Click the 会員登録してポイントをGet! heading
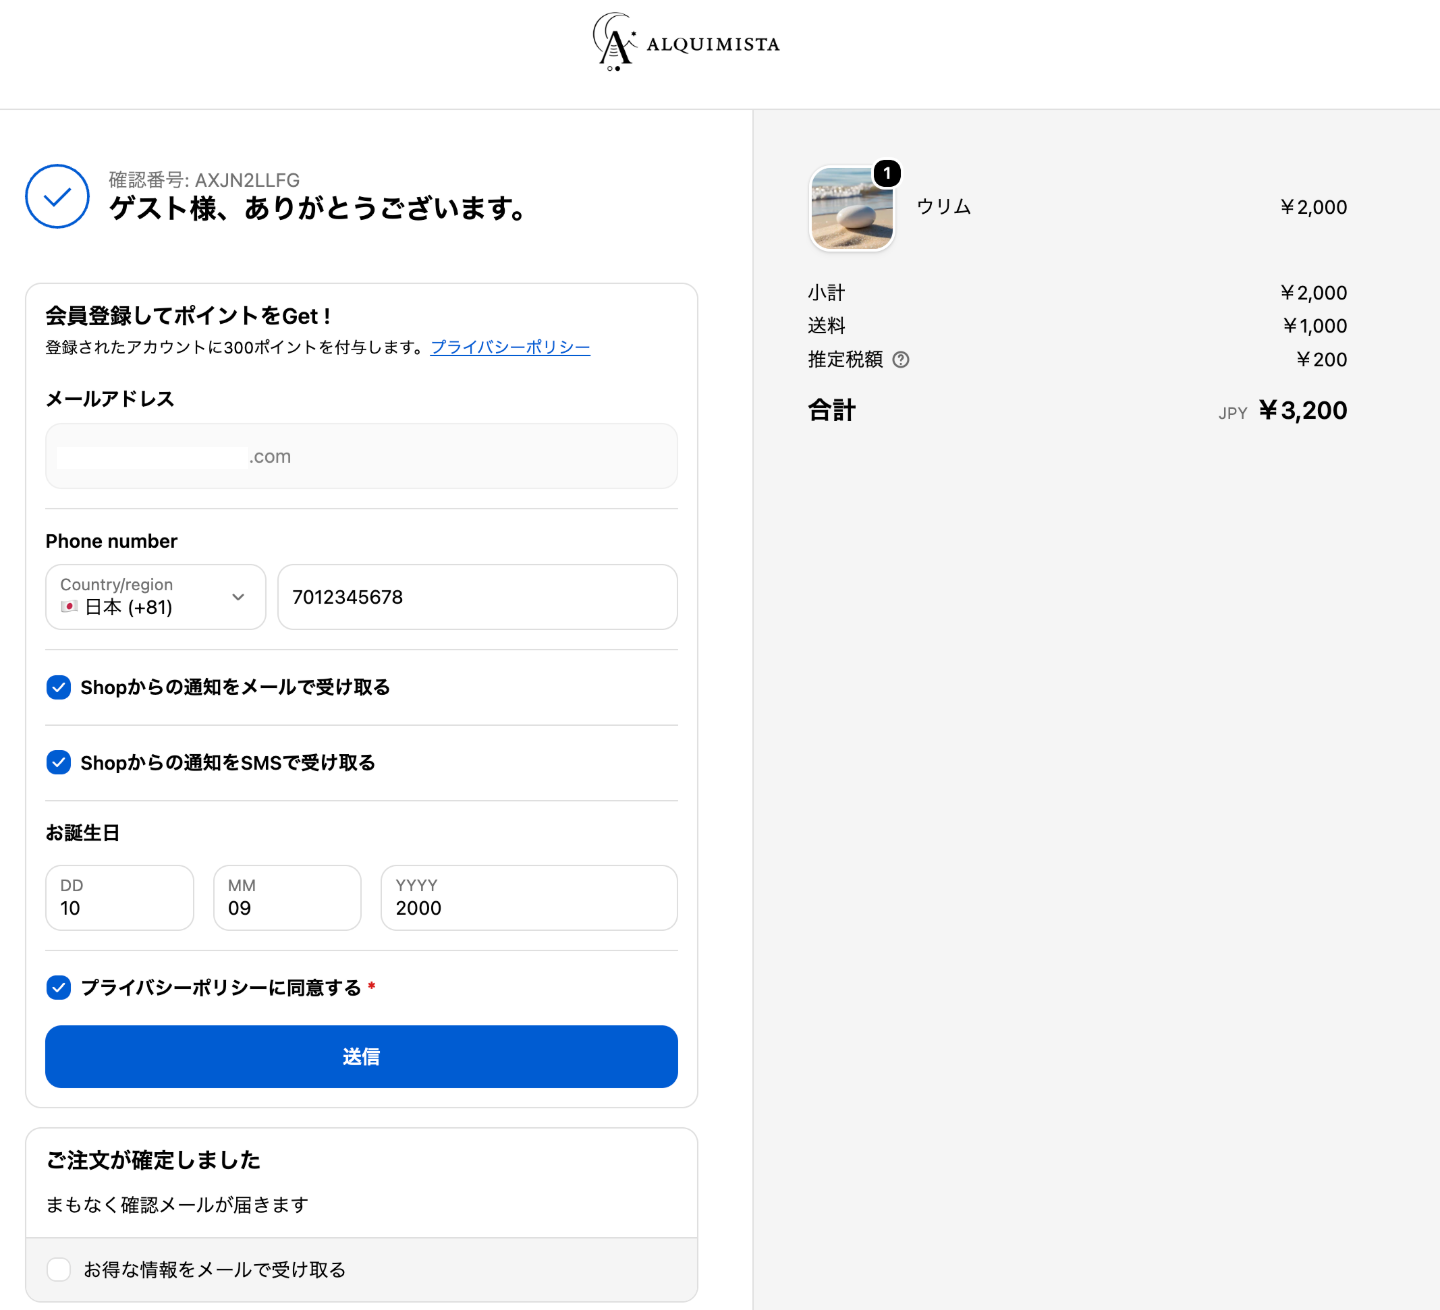The image size is (1440, 1310). (188, 316)
